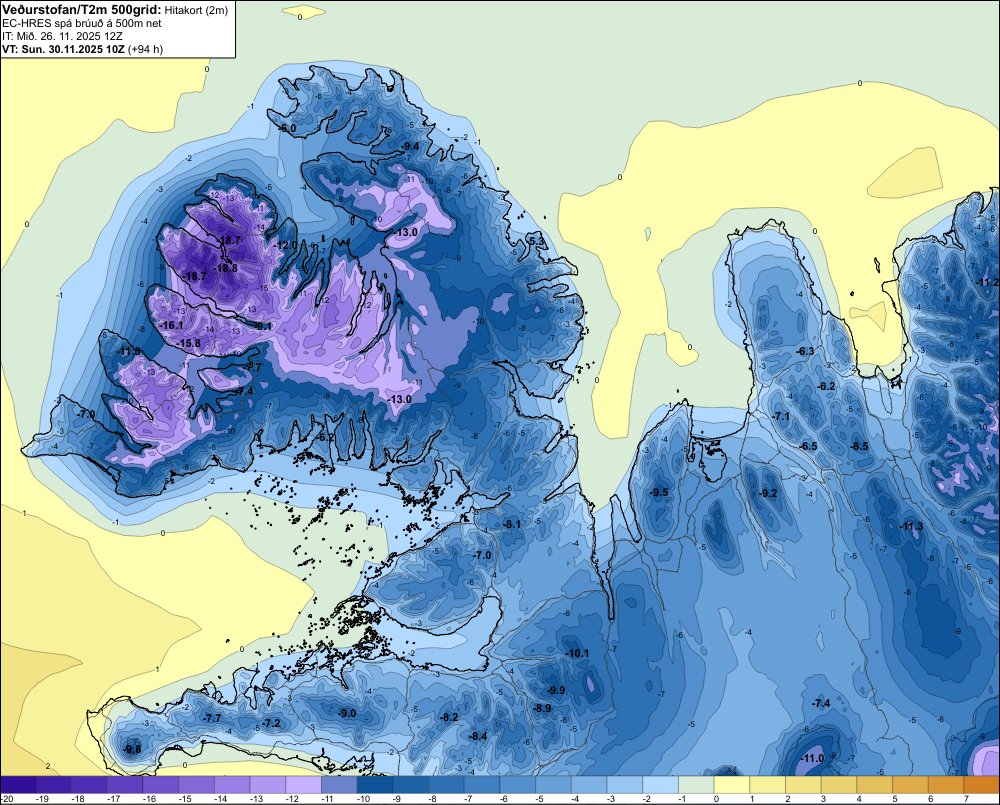Select the -8.1 temperature value
The height and width of the screenshot is (805, 1000).
[511, 524]
